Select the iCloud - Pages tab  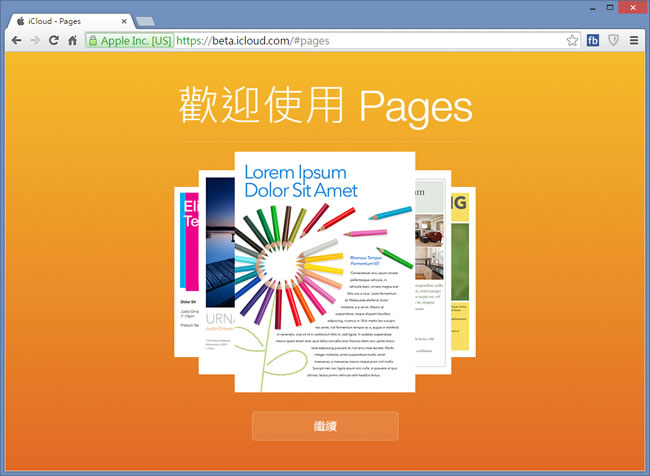pyautogui.click(x=70, y=21)
